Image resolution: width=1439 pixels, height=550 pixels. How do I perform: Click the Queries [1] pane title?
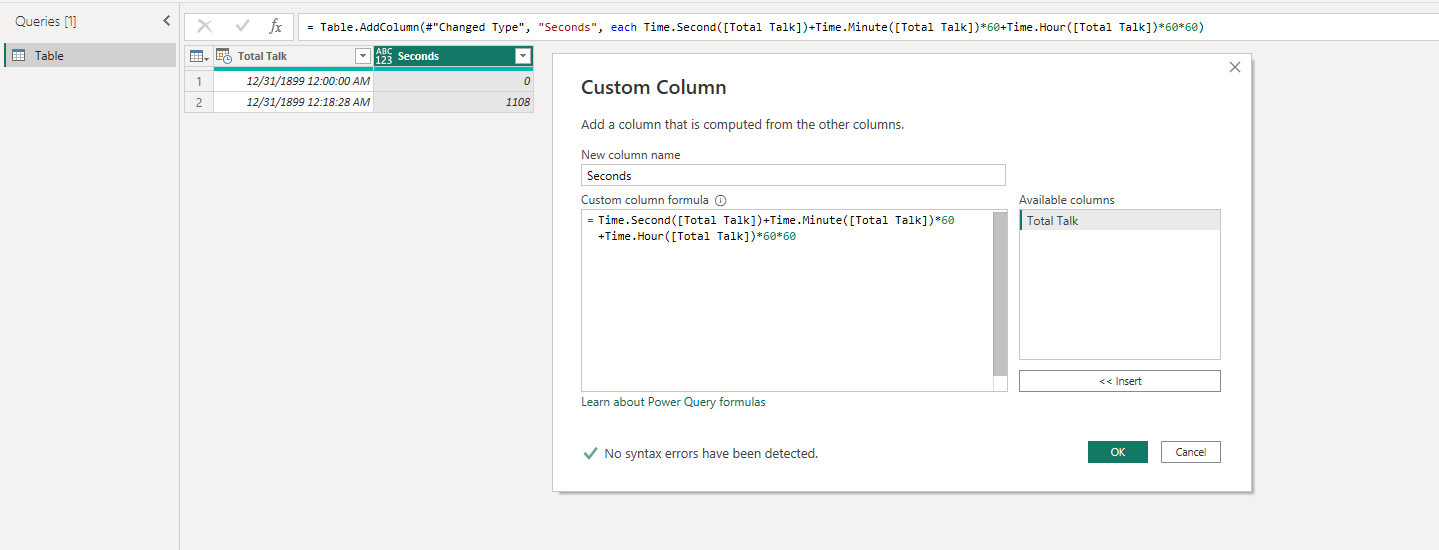coord(46,21)
